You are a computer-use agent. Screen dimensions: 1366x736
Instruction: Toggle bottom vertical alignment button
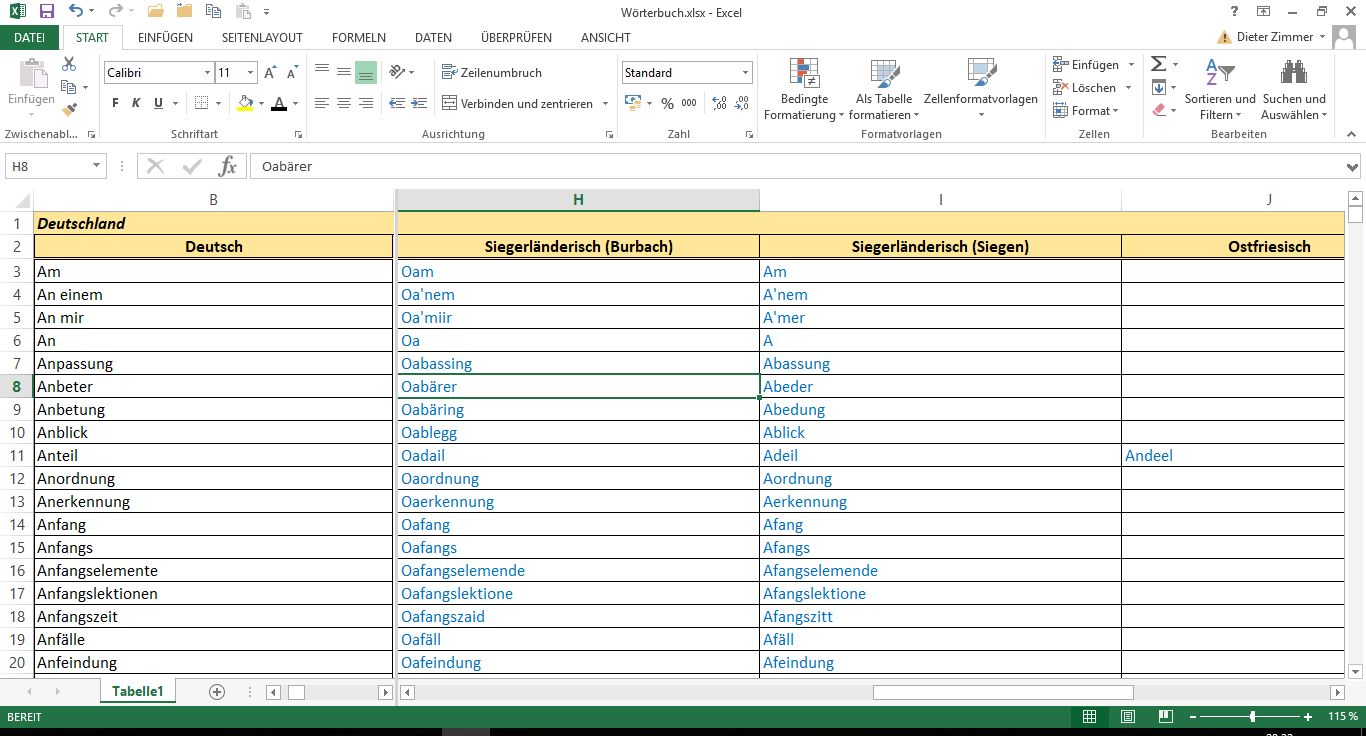365,72
